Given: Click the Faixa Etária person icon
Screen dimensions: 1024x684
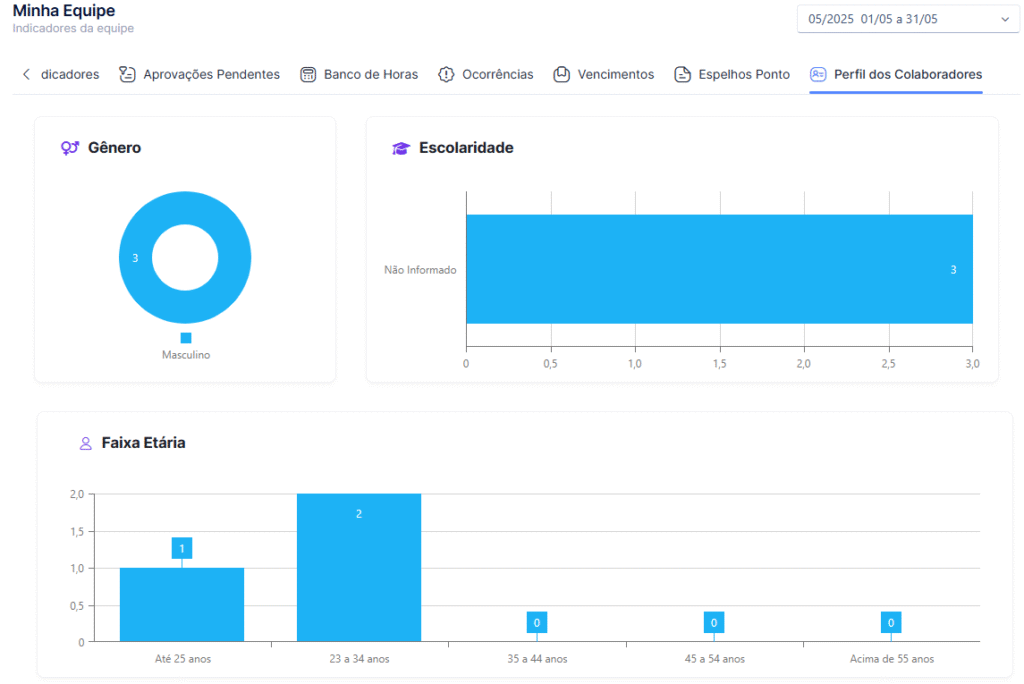Looking at the screenshot, I should coord(86,444).
